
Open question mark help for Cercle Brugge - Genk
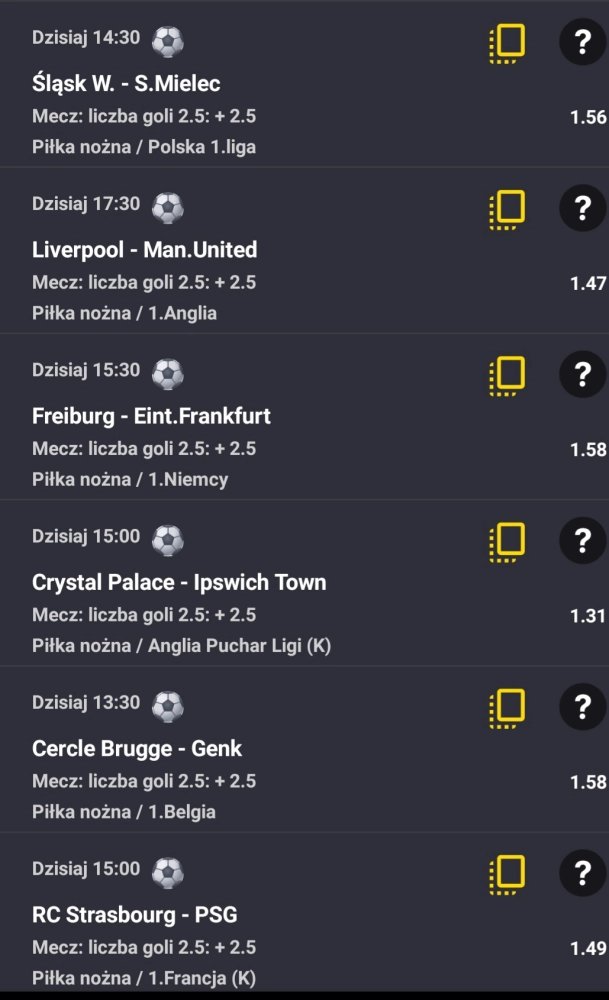pyautogui.click(x=582, y=707)
